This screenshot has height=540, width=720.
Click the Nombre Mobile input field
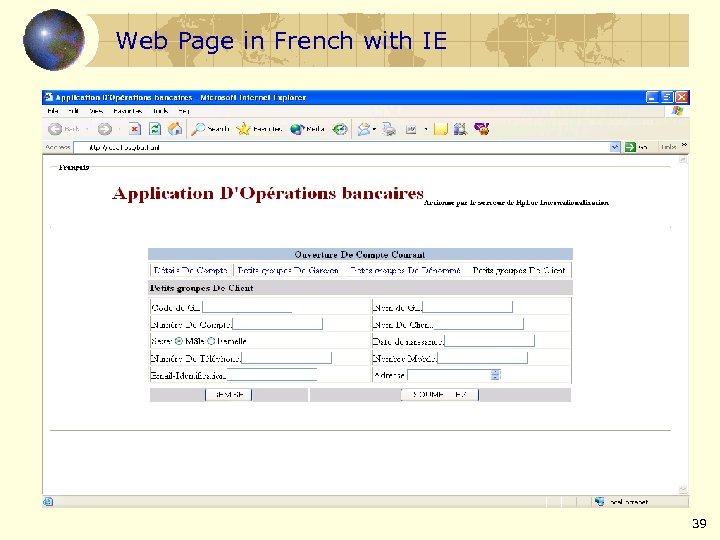click(x=483, y=358)
